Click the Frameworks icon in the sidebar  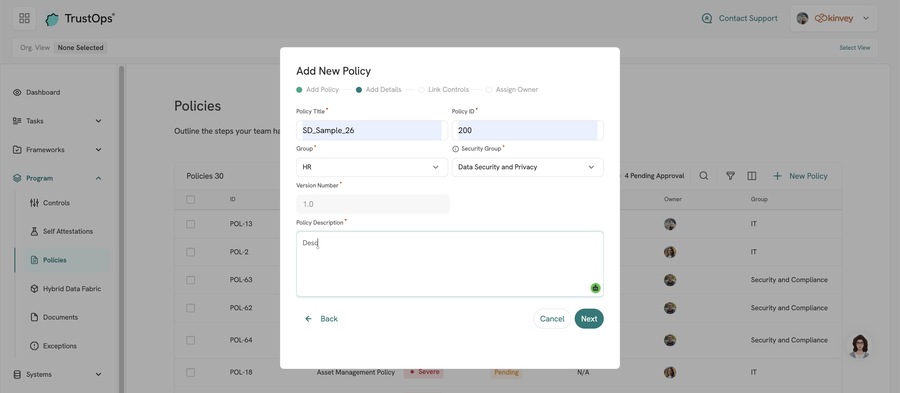[17, 150]
